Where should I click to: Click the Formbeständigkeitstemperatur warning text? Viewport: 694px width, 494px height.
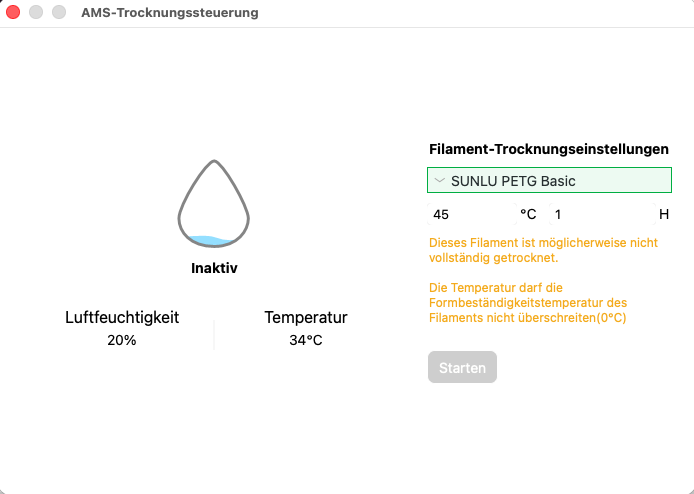click(528, 303)
